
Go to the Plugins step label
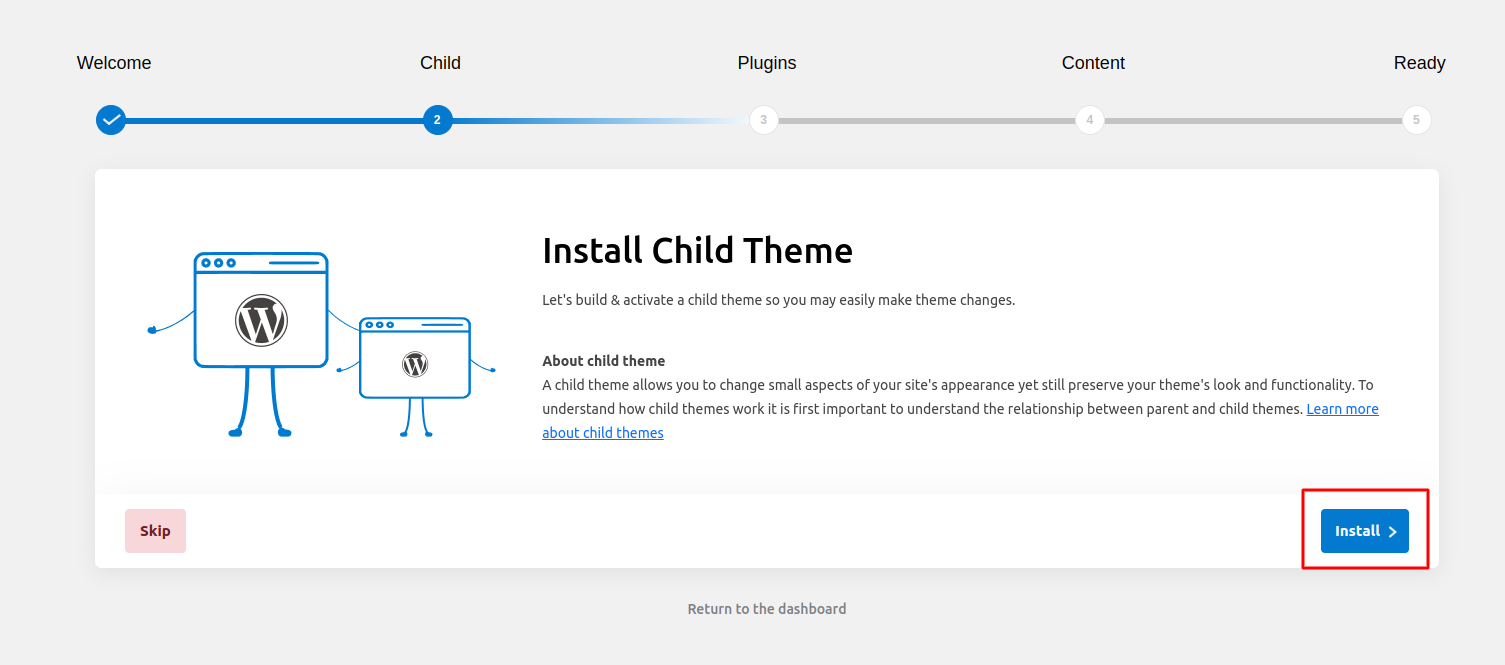coord(767,63)
